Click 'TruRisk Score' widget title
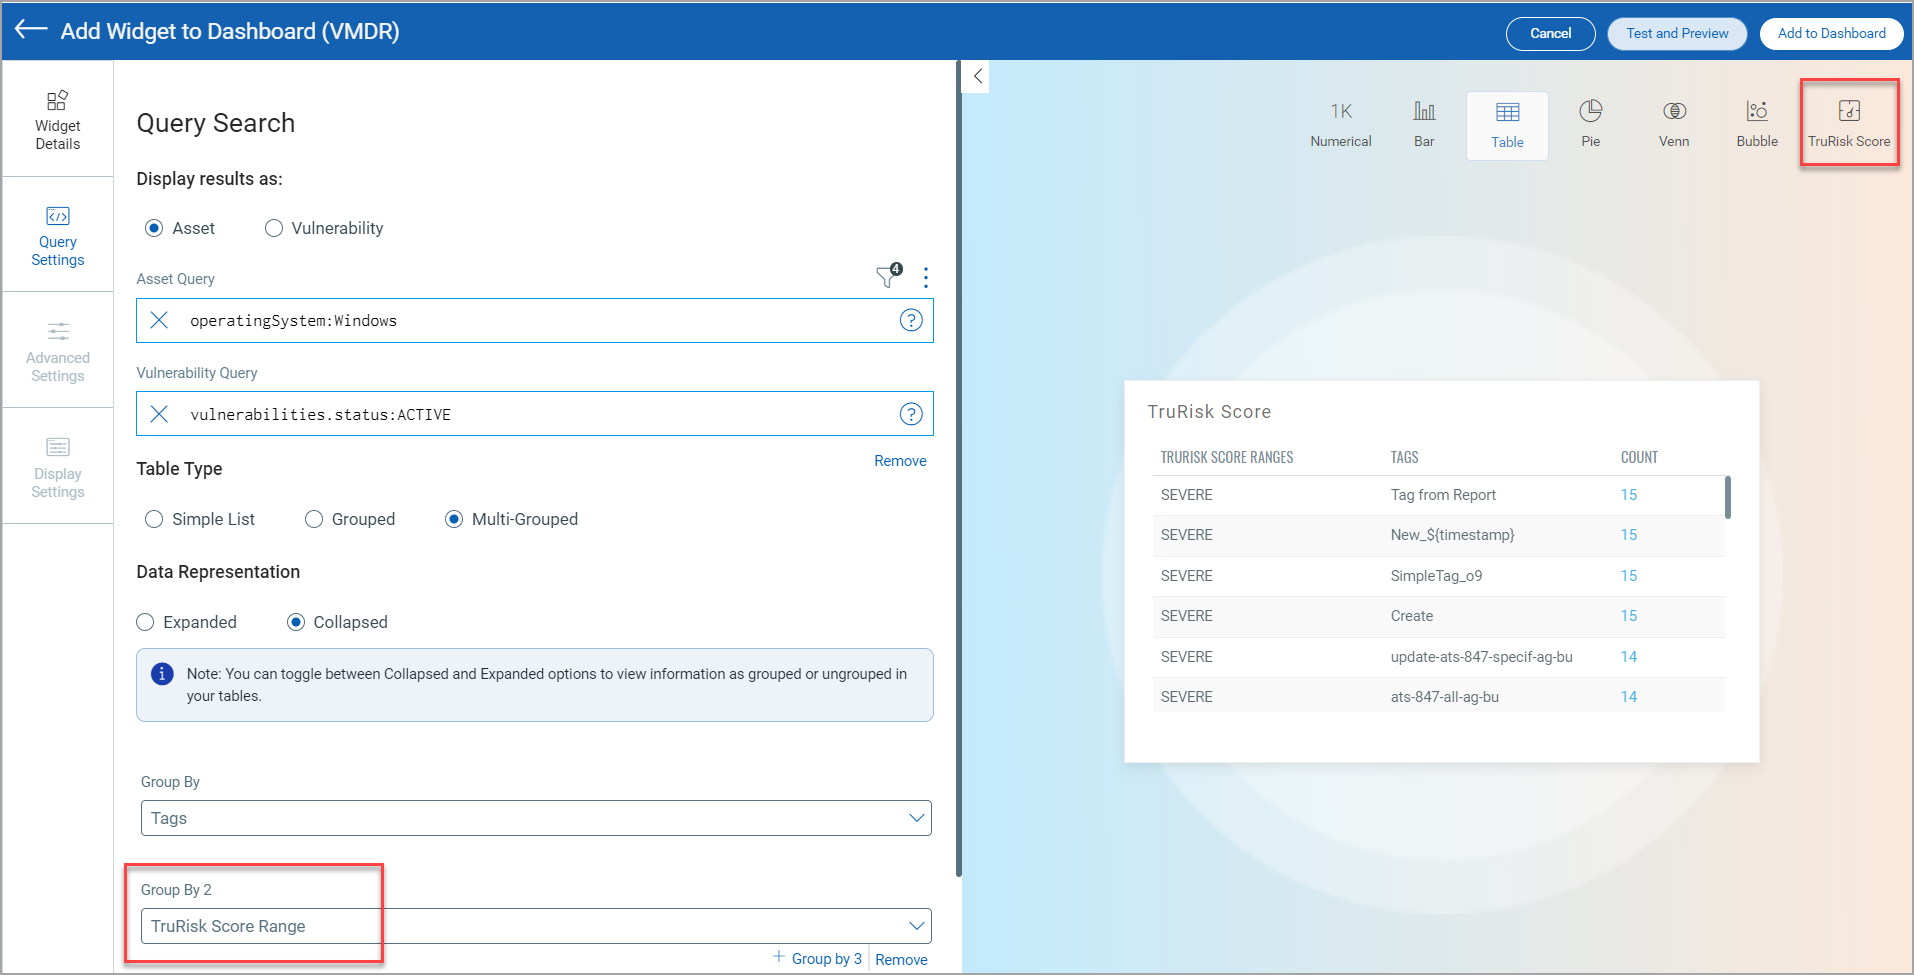Image resolution: width=1914 pixels, height=975 pixels. coord(1209,412)
